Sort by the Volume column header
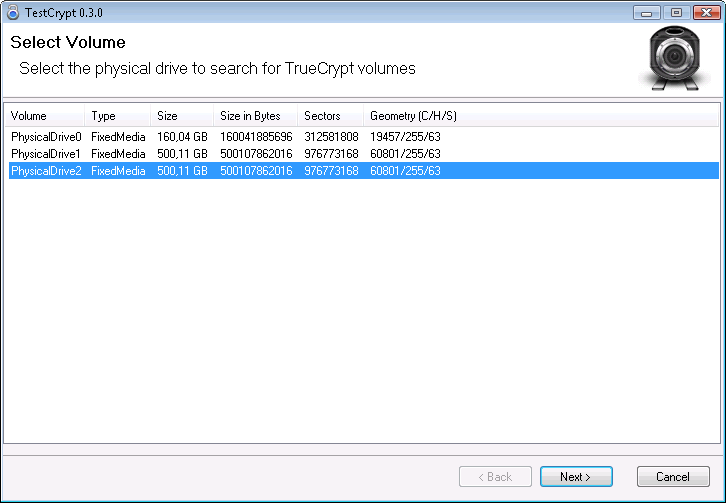The image size is (726, 503). 44,116
